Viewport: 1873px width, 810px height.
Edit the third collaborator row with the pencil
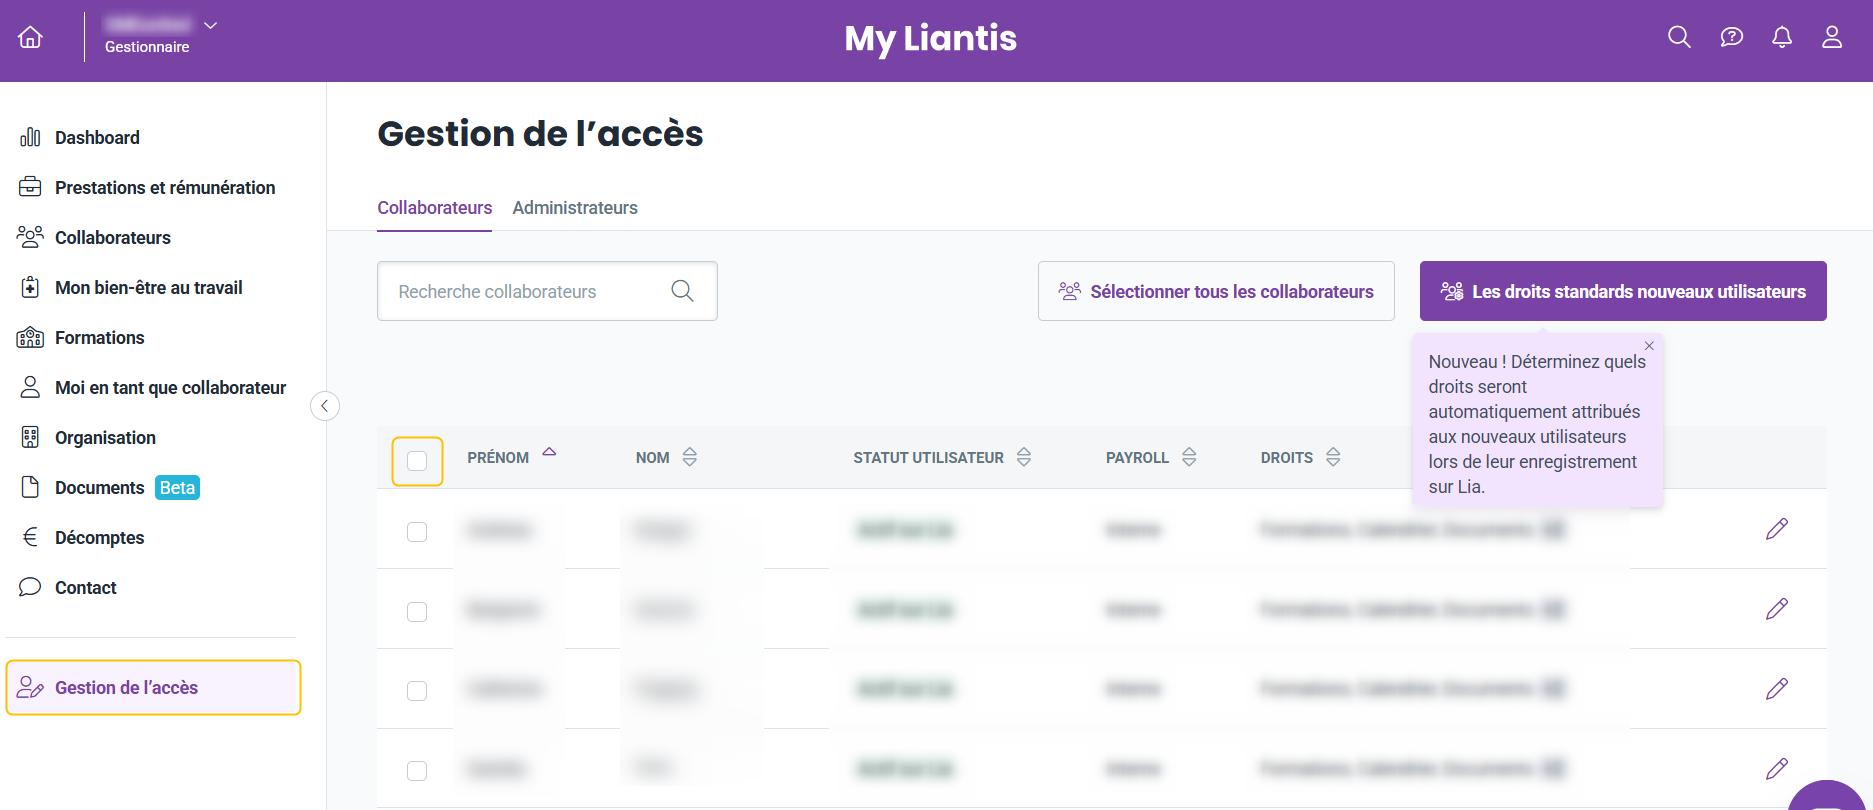pyautogui.click(x=1777, y=689)
